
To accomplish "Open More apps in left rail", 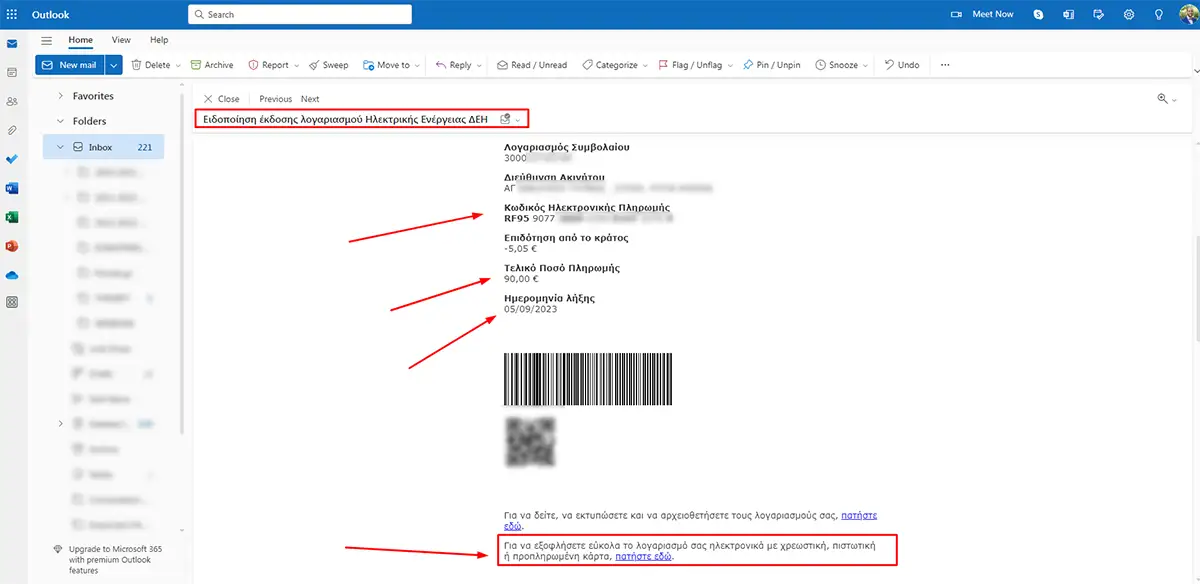I will [x=12, y=302].
